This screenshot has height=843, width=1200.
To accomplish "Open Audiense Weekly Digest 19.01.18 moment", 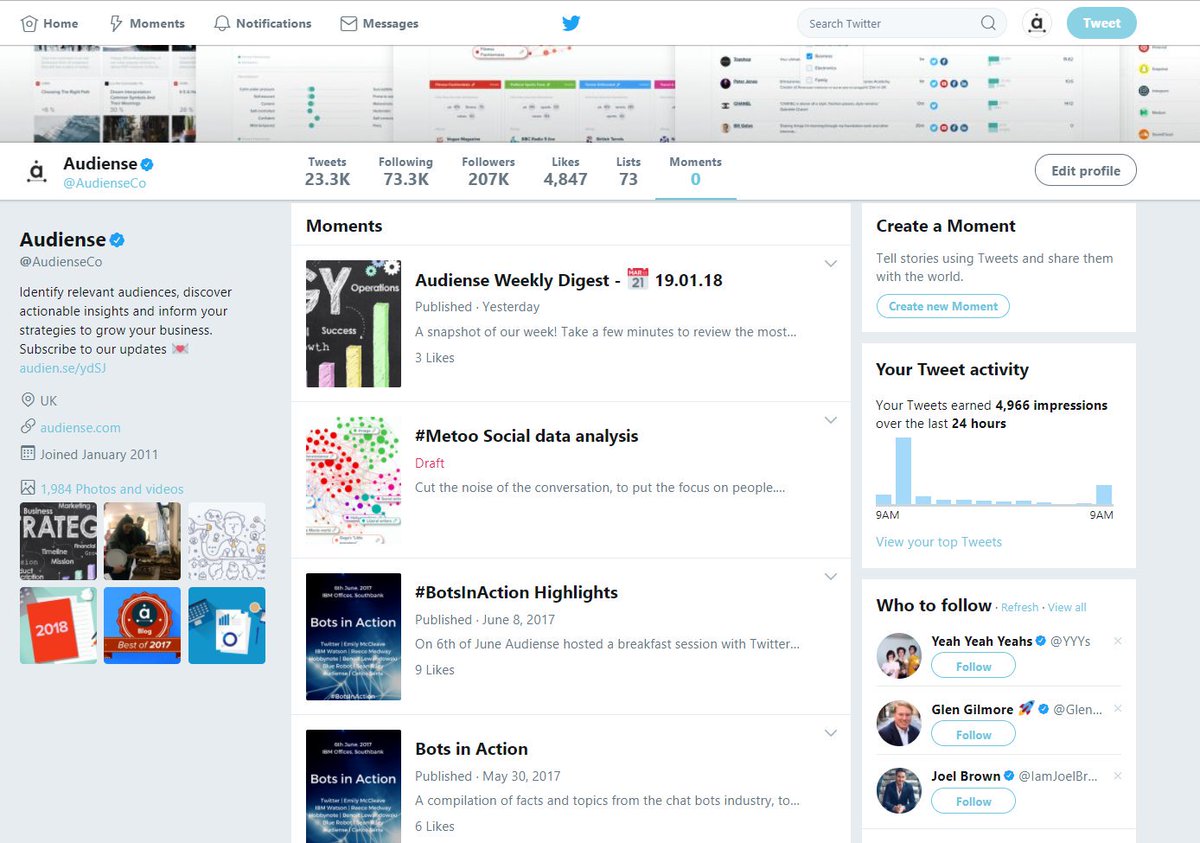I will point(568,280).
